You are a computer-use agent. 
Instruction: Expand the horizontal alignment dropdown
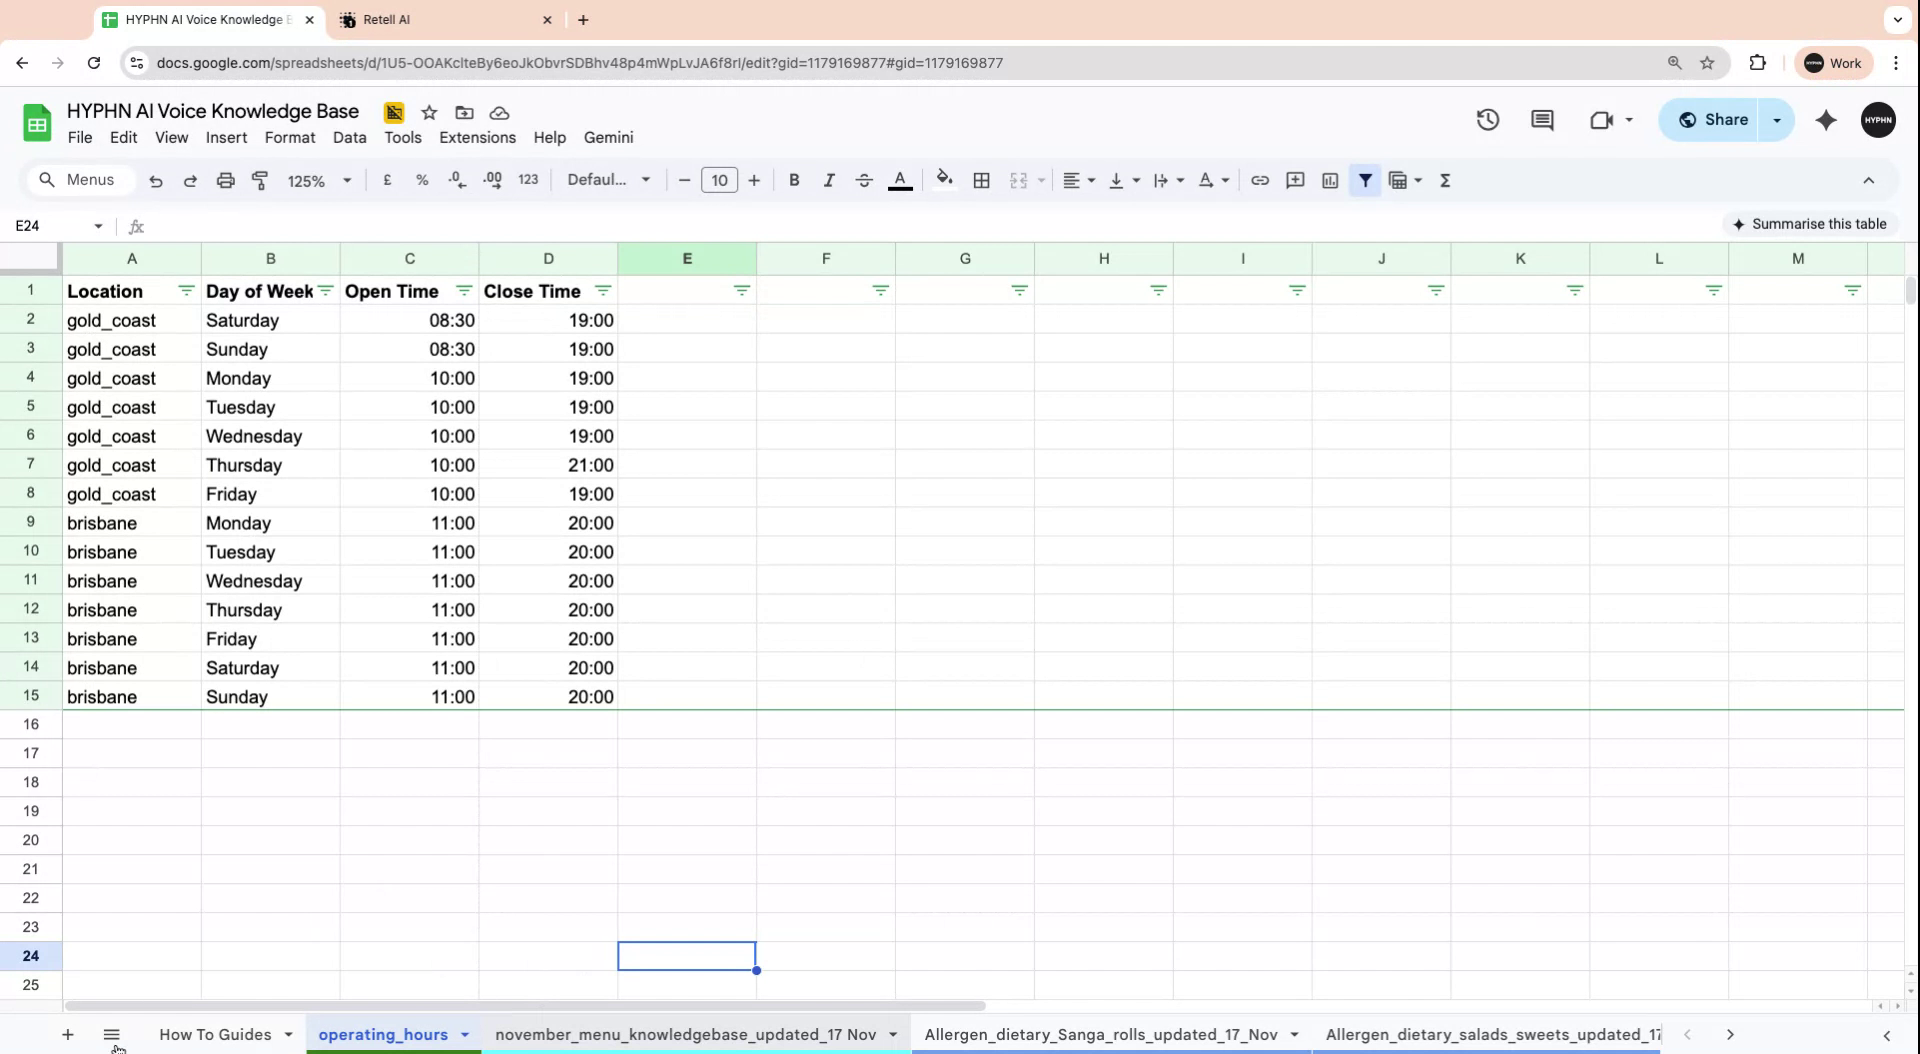(1090, 180)
